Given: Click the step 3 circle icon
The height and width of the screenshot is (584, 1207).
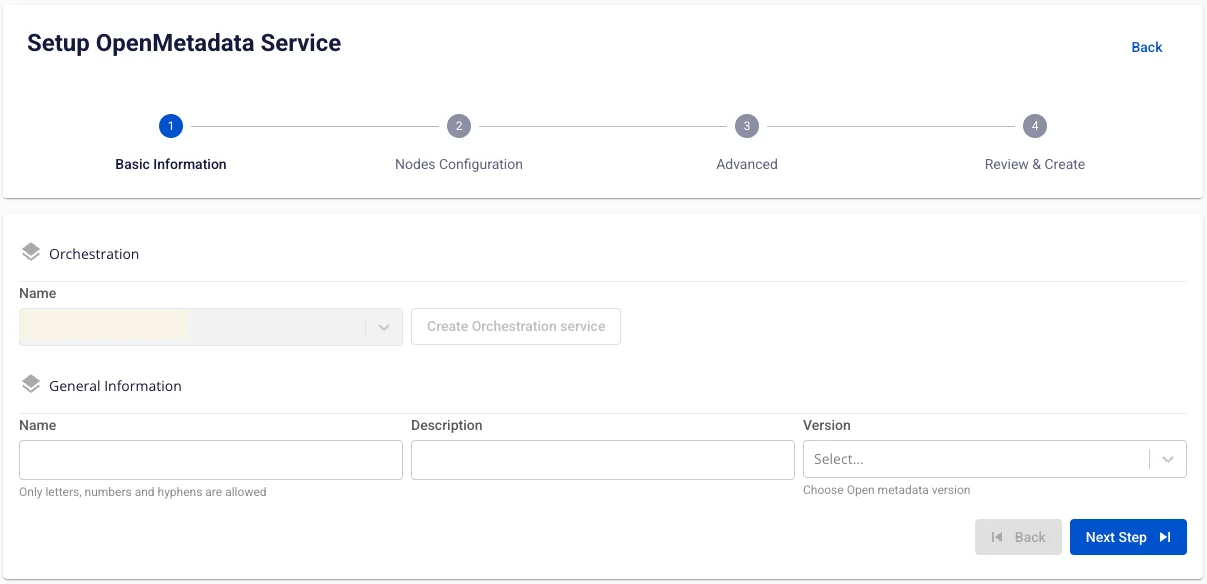Looking at the screenshot, I should [x=747, y=126].
